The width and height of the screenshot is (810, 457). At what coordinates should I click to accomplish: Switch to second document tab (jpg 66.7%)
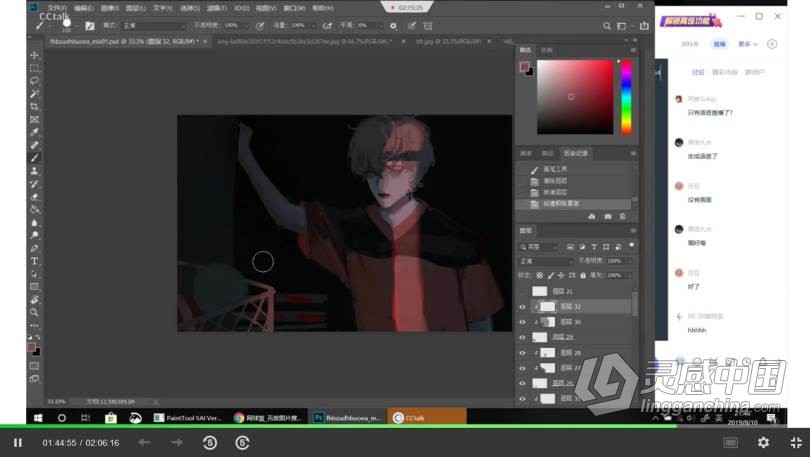click(x=305, y=41)
